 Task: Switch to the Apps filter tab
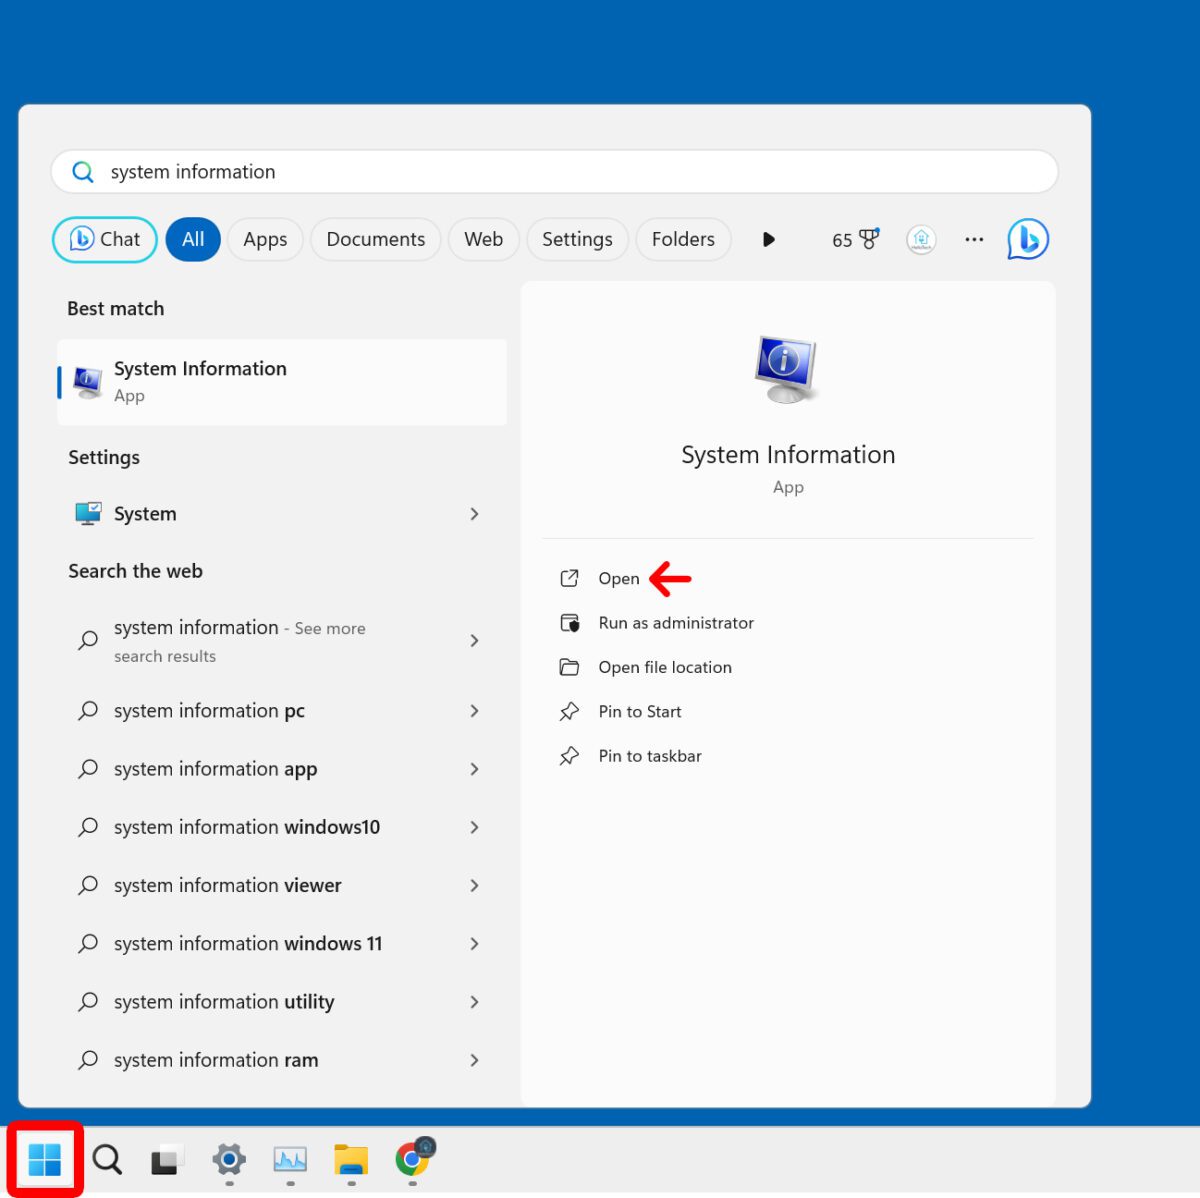tap(265, 240)
